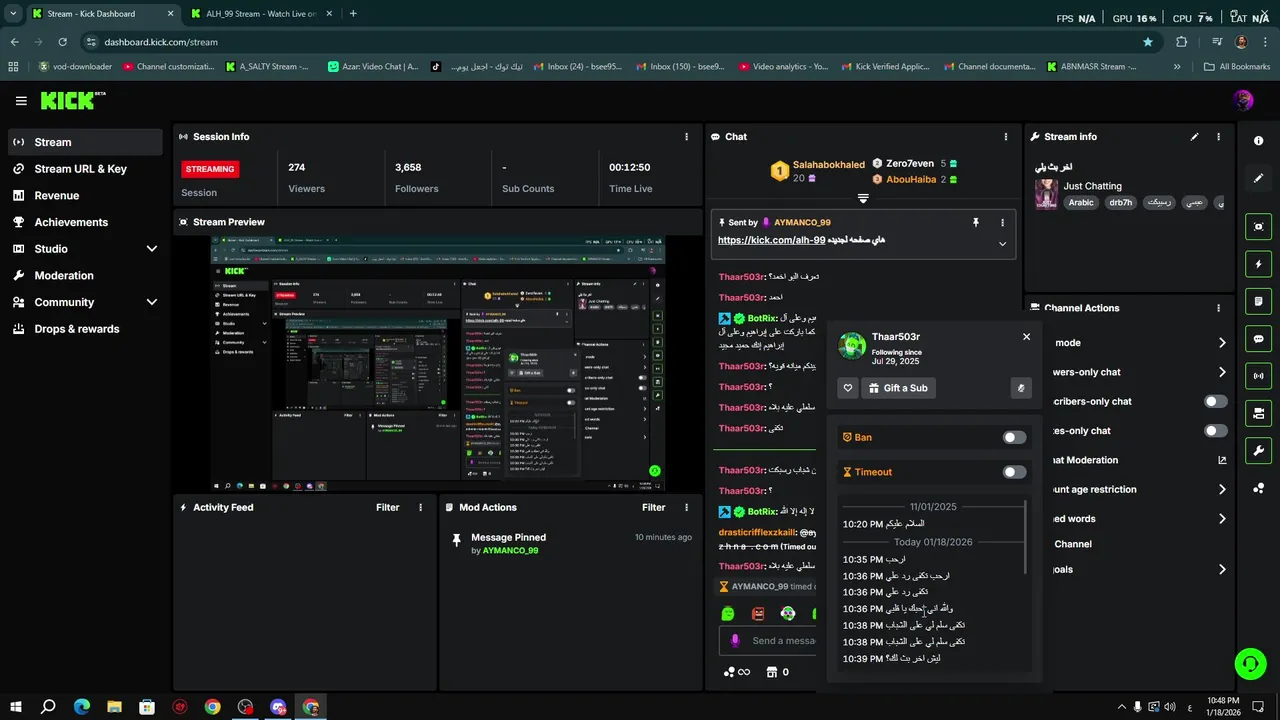This screenshot has width=1280, height=720.
Task: Toggle emotes-only chat switch
Action: (1216, 431)
